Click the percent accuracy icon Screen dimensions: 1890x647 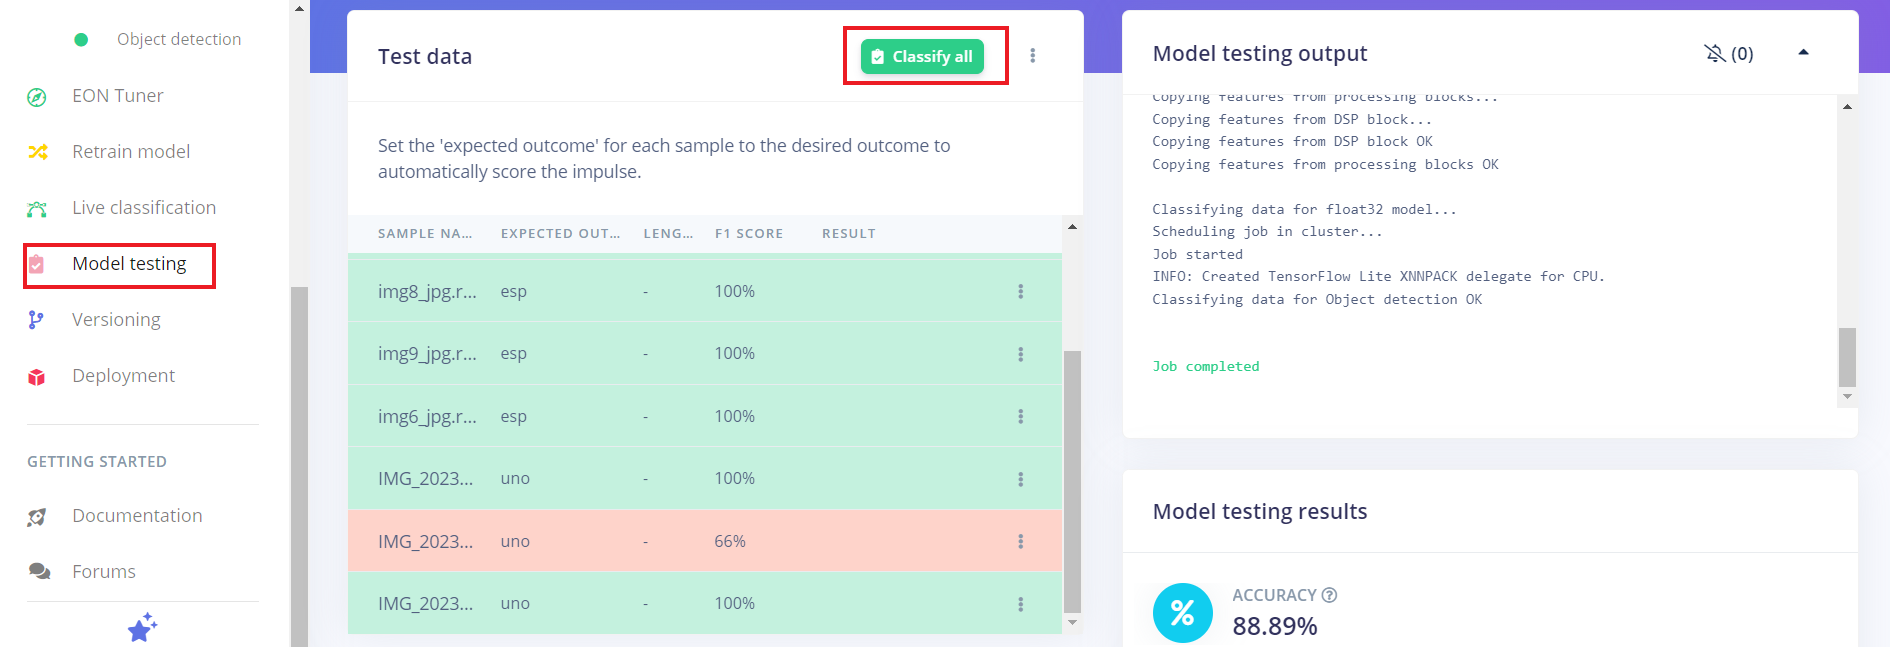(1182, 613)
